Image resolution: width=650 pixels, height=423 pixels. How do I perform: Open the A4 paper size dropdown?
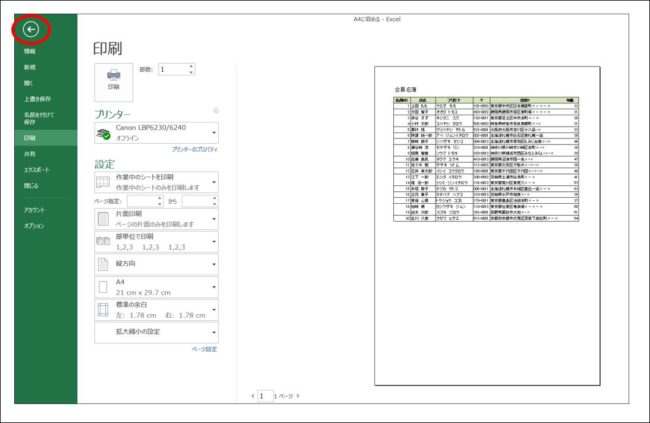click(156, 287)
